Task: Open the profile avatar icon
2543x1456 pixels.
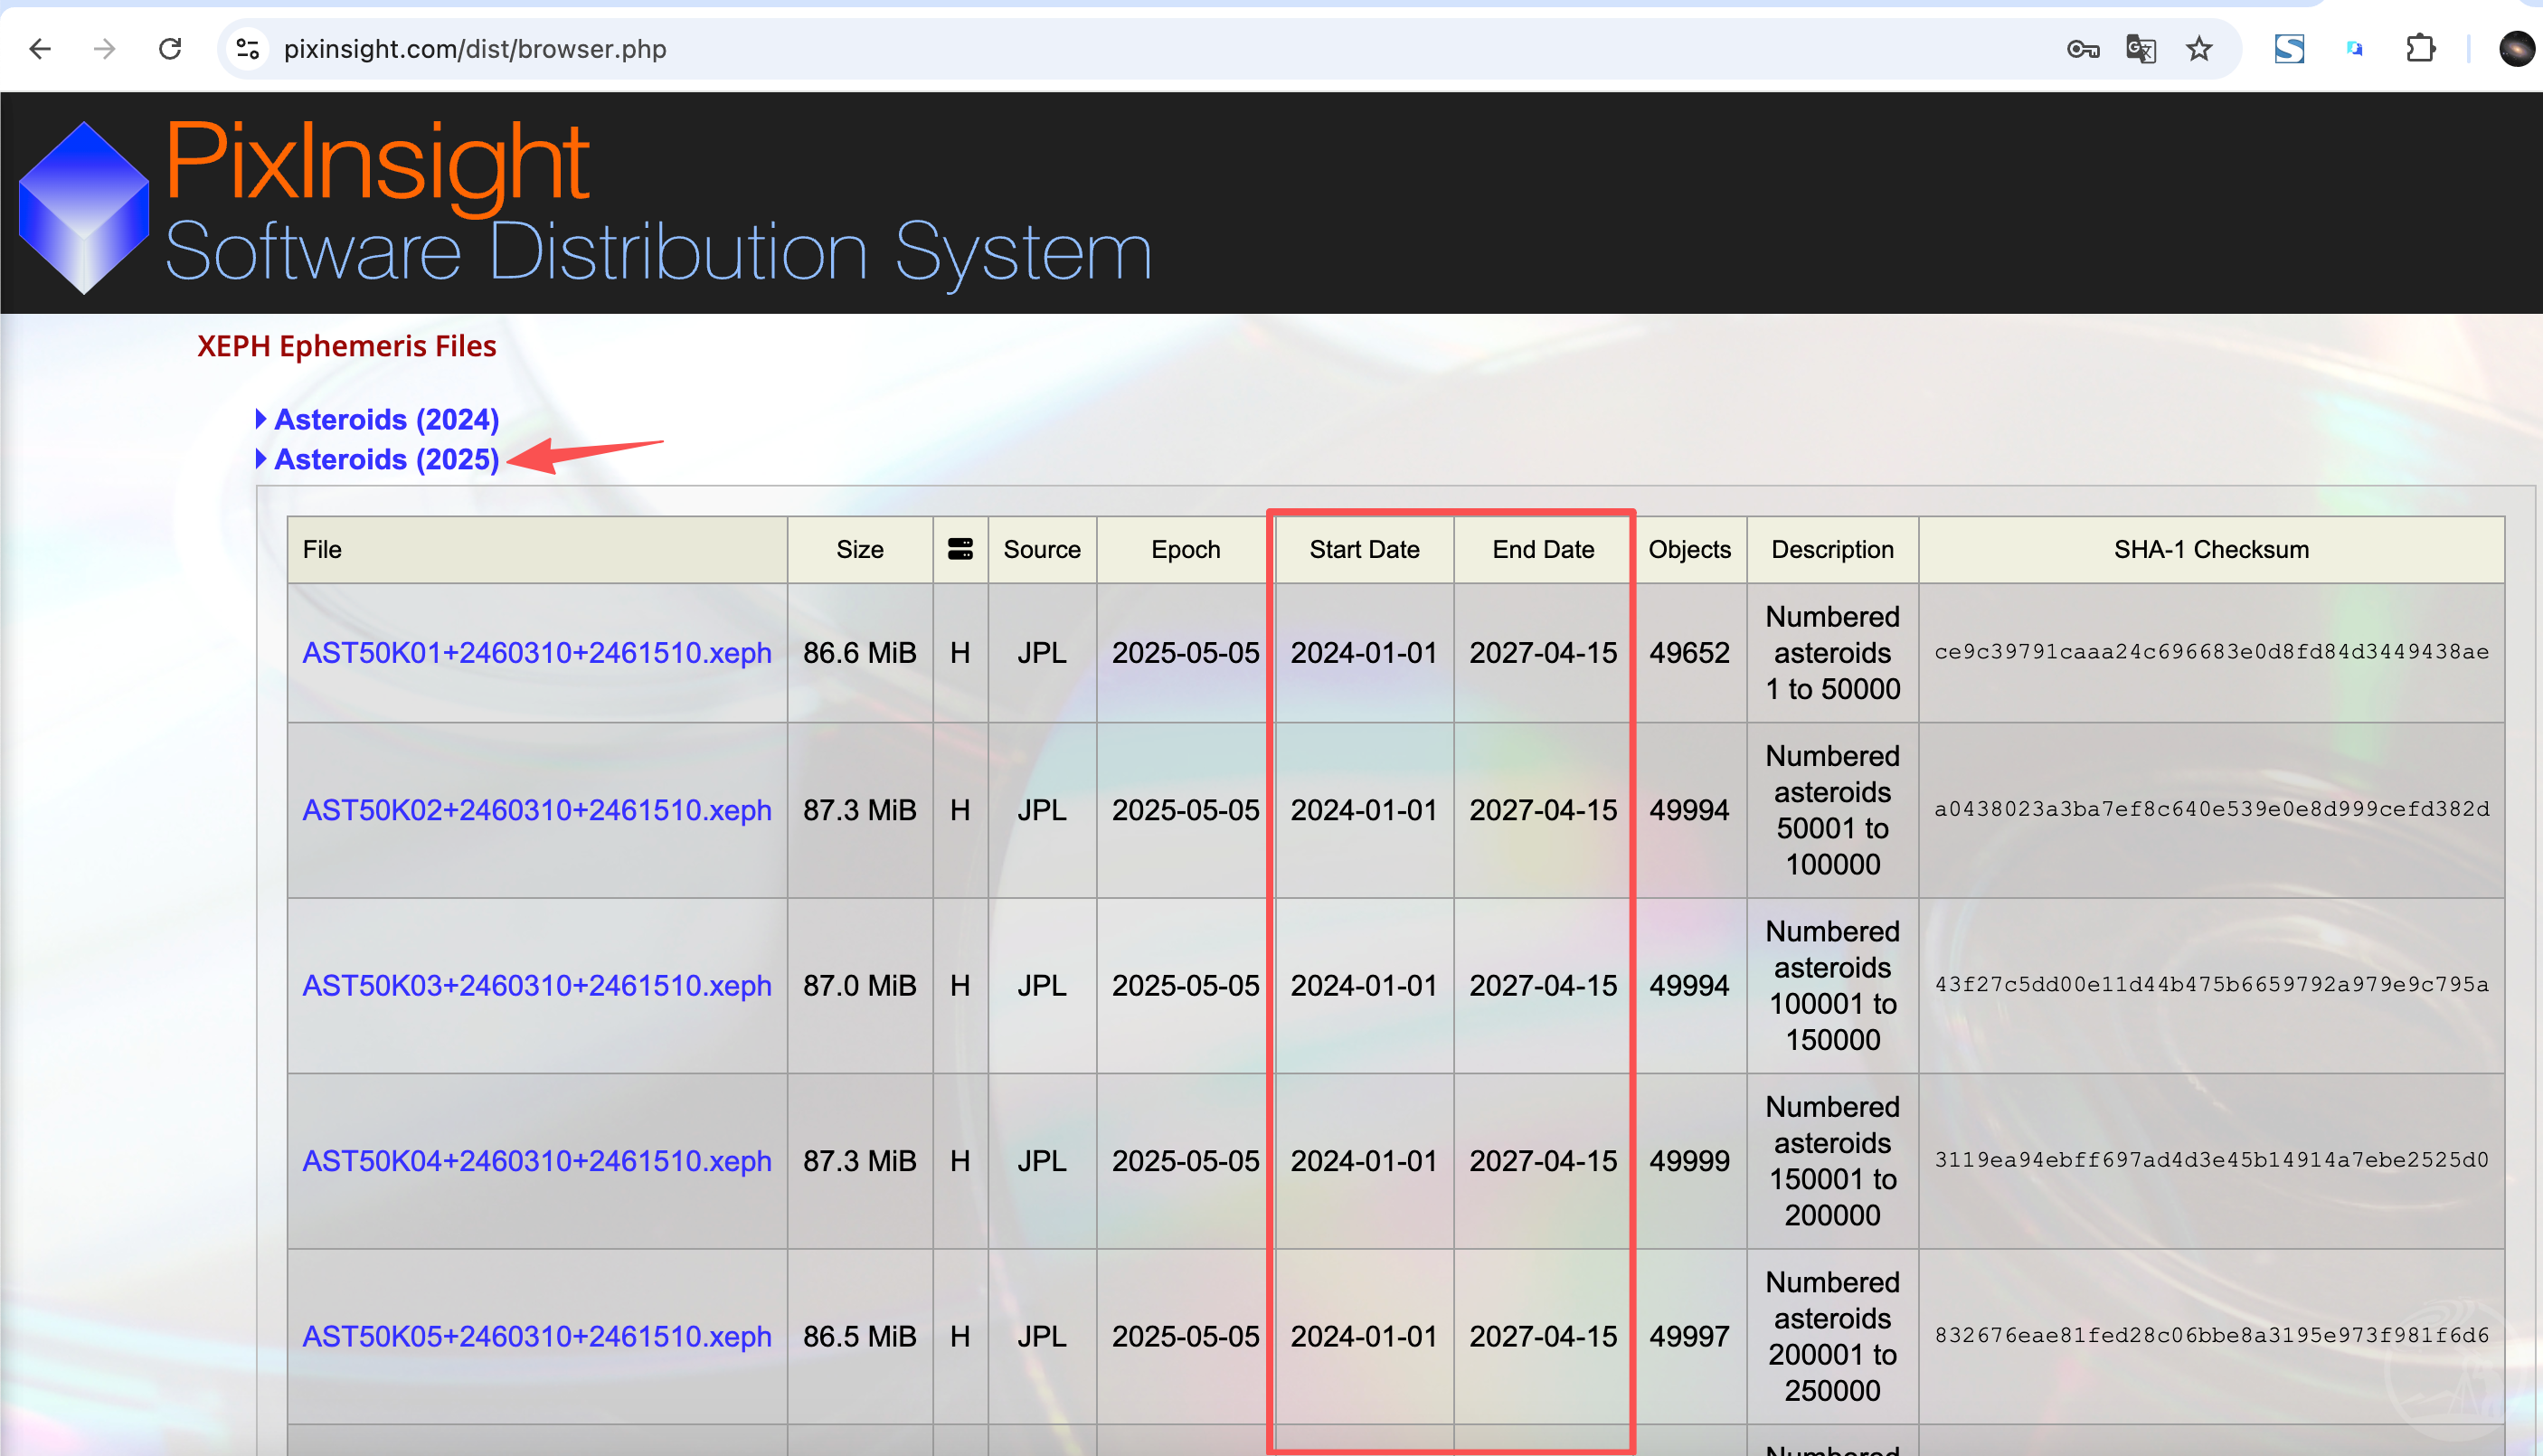Action: pyautogui.click(x=2516, y=48)
